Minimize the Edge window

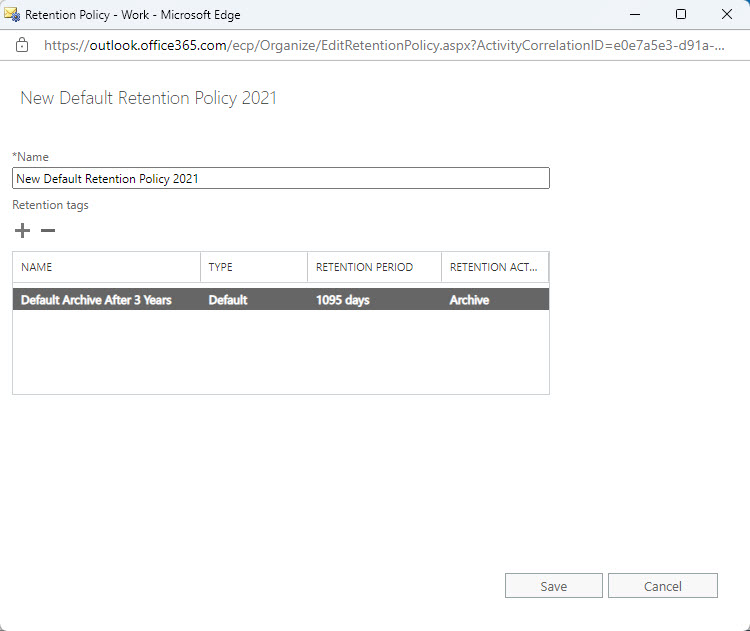point(635,14)
